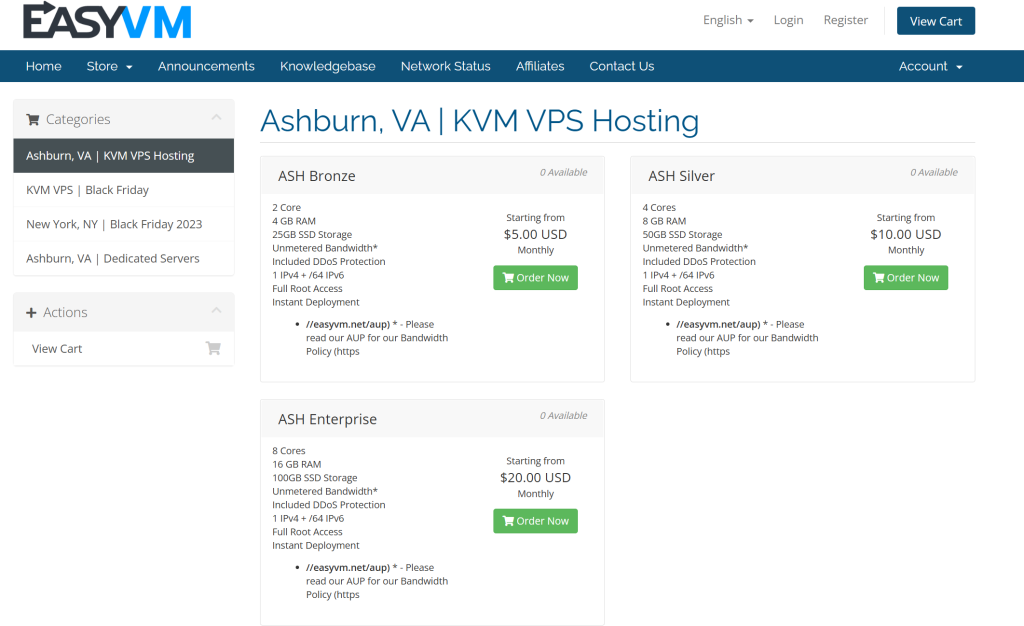
Task: Click the Register link
Action: tap(846, 20)
